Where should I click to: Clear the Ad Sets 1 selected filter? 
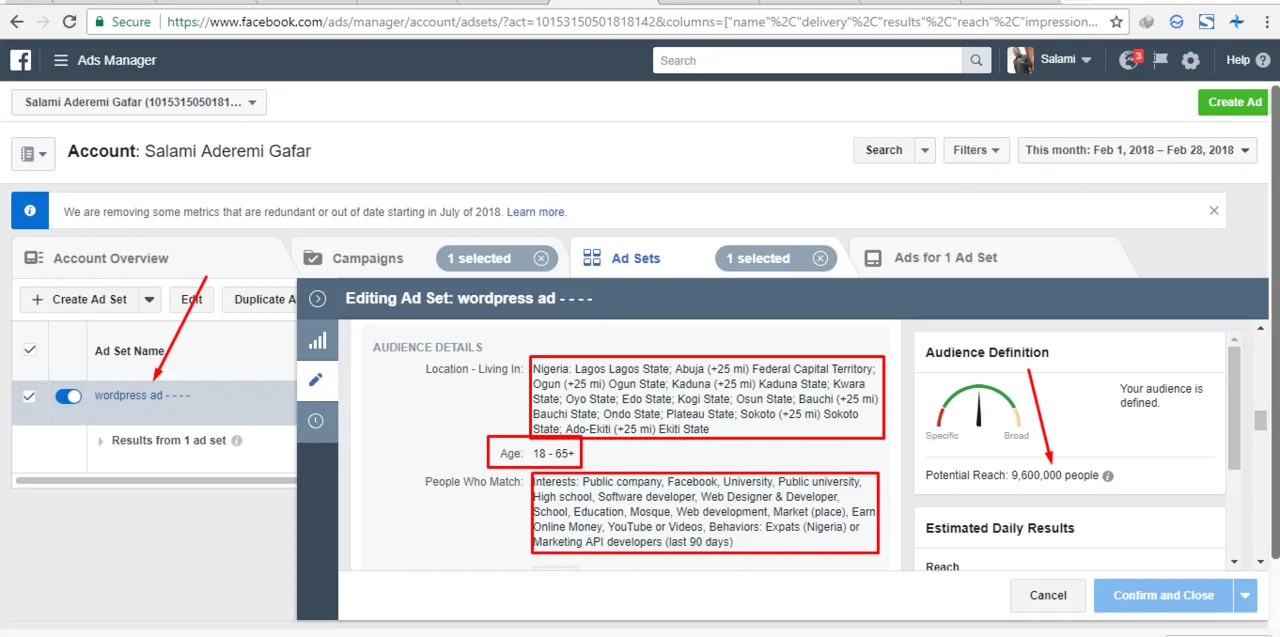coord(820,258)
